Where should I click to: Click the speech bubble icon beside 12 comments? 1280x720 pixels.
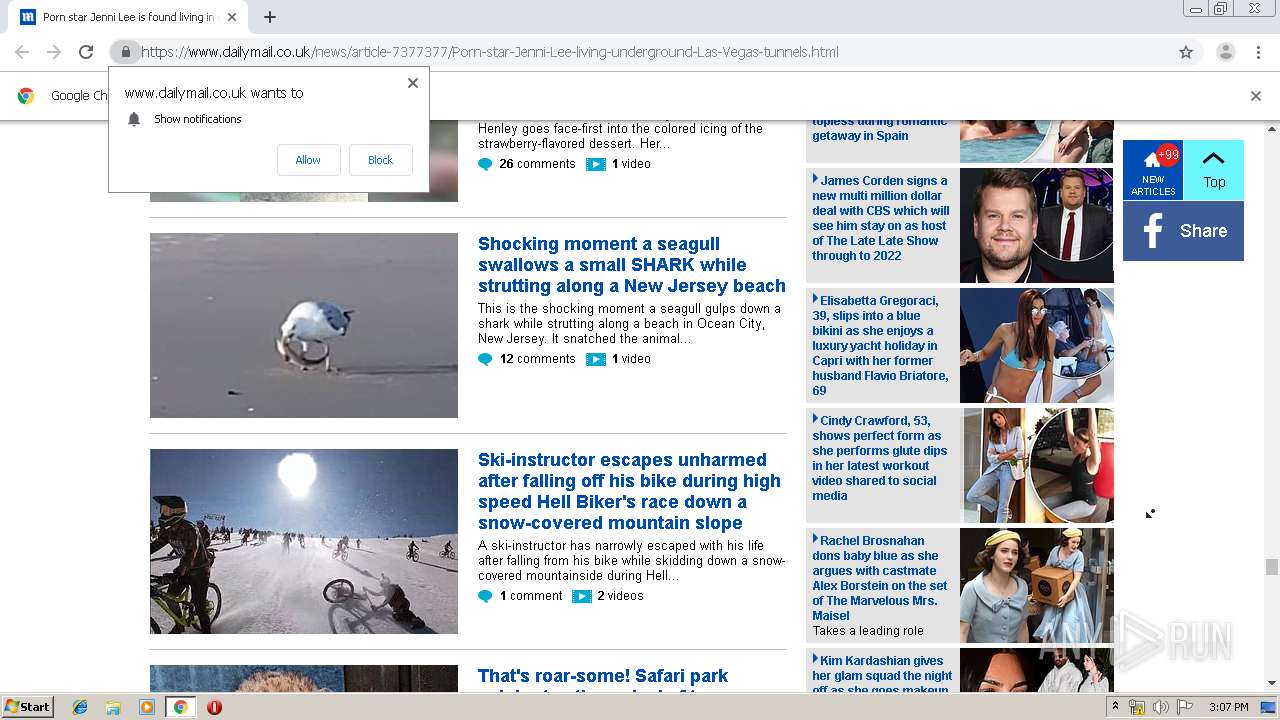pyautogui.click(x=485, y=359)
